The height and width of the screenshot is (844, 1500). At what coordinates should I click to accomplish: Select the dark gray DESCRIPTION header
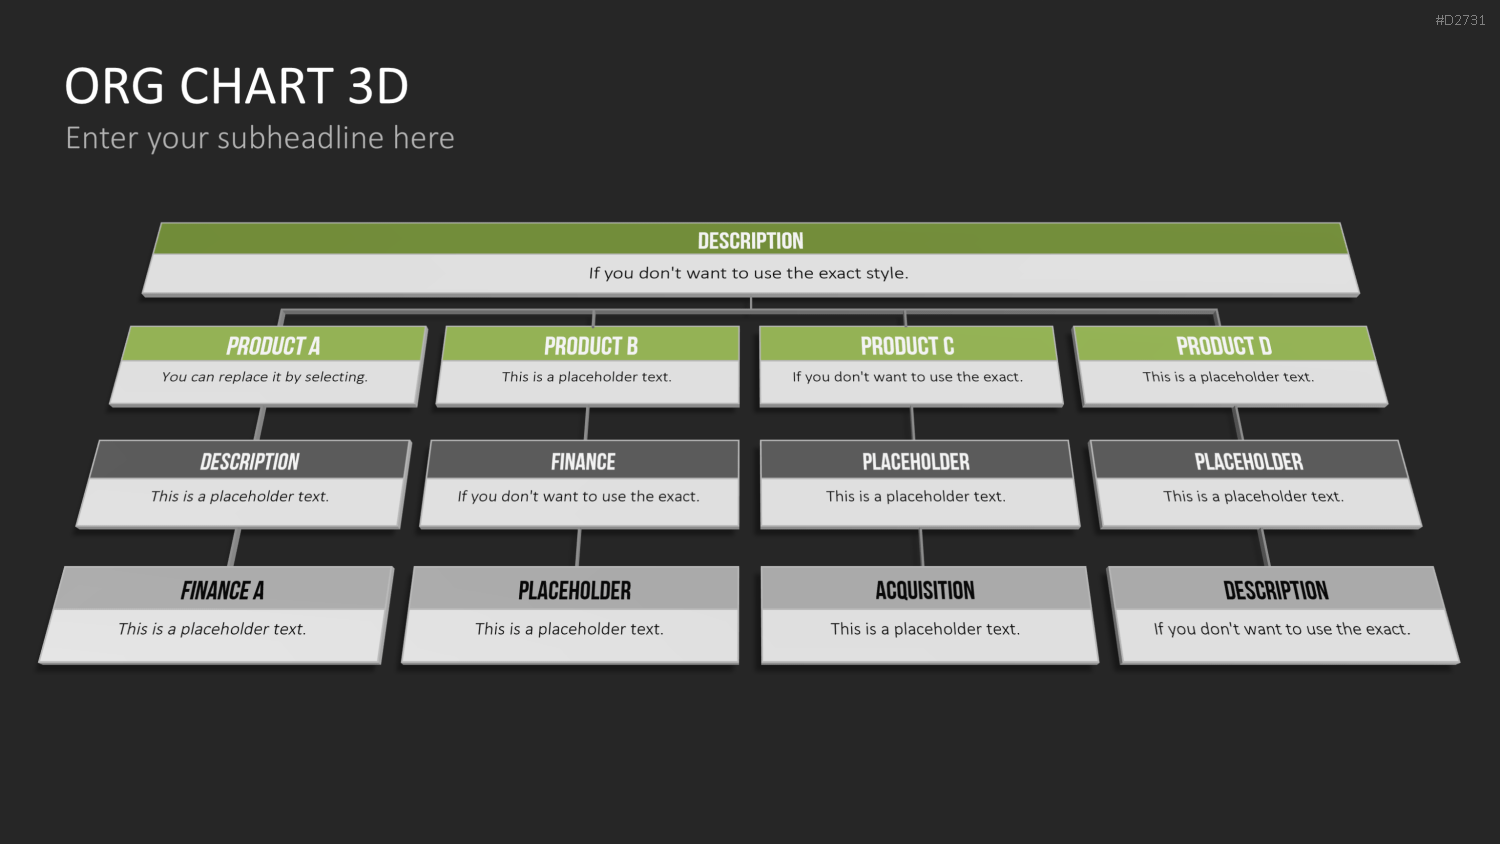point(249,462)
